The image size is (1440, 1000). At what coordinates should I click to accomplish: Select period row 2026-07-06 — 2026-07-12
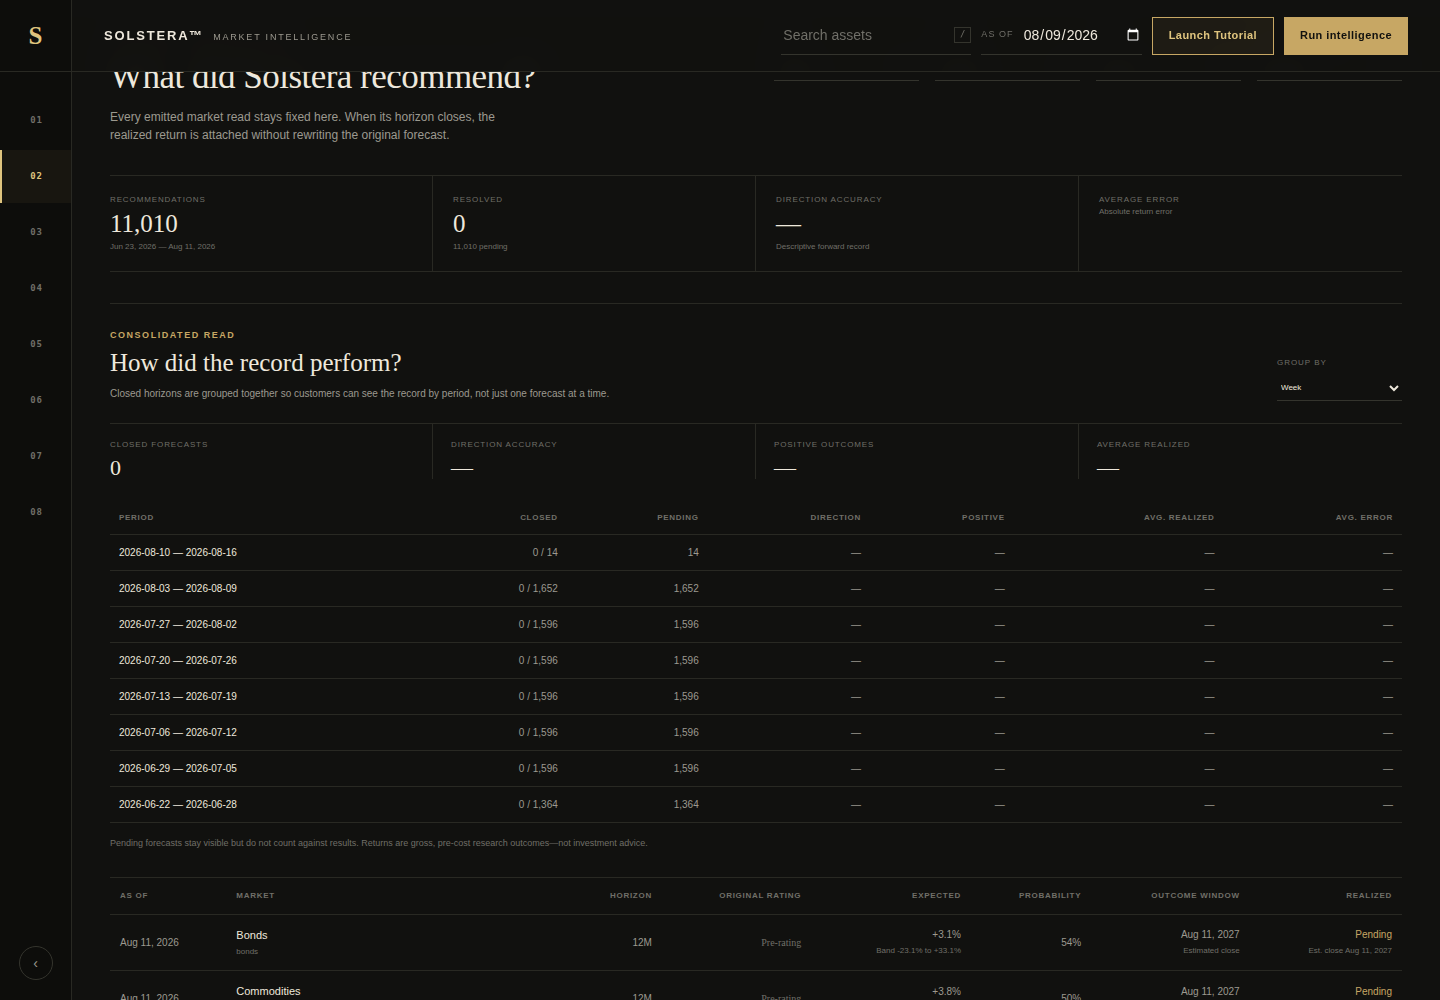click(756, 733)
